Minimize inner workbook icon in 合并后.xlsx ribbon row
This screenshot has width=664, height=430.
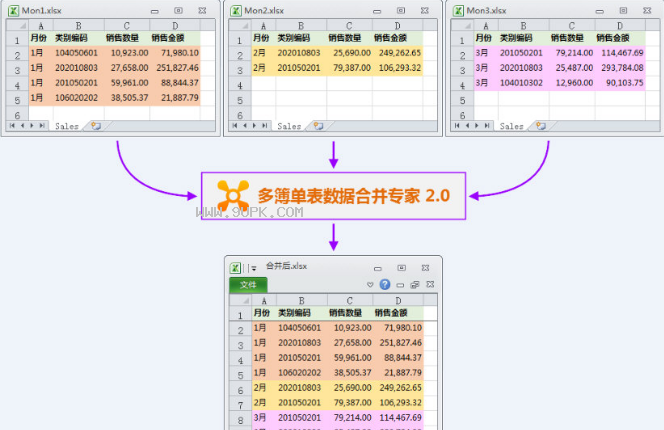pyautogui.click(x=400, y=285)
